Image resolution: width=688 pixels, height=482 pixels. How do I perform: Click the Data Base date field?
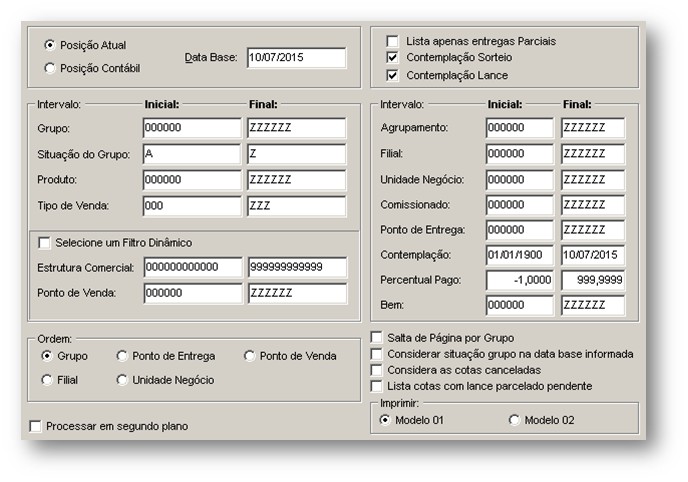tap(297, 57)
